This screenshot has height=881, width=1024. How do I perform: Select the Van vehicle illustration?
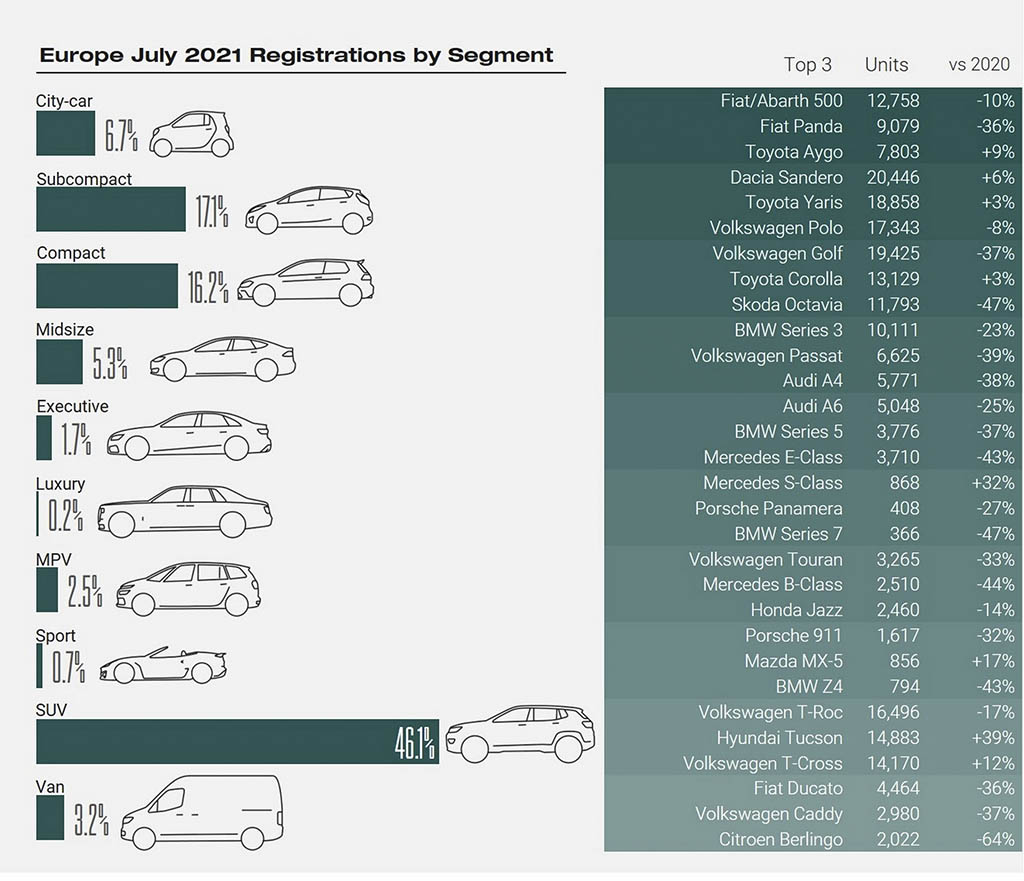[x=202, y=812]
